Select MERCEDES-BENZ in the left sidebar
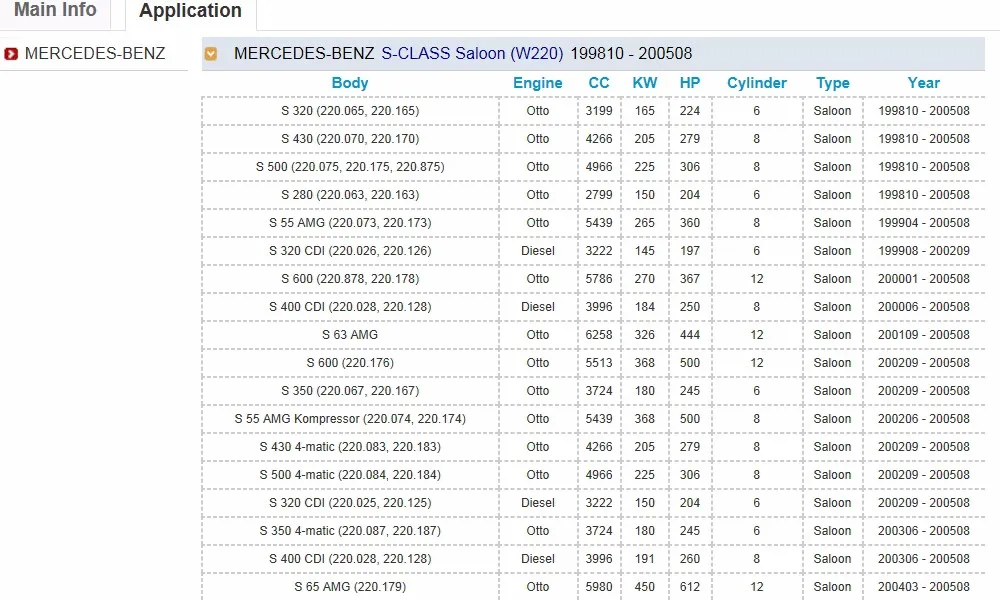 (x=95, y=54)
